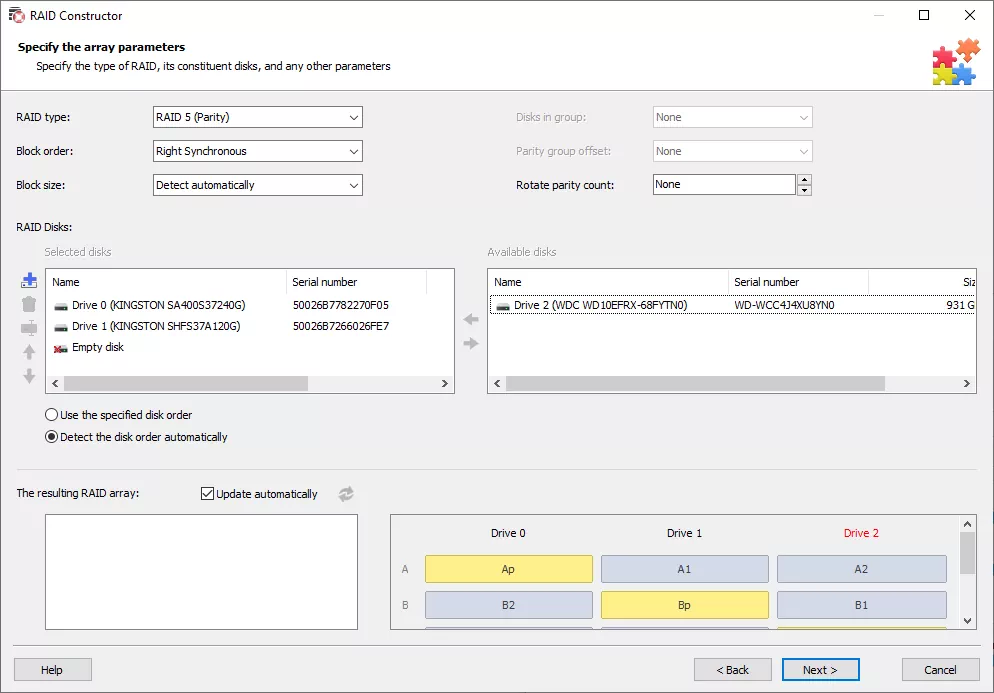Open the RAID type dropdown
This screenshot has width=994, height=693.
pos(257,117)
